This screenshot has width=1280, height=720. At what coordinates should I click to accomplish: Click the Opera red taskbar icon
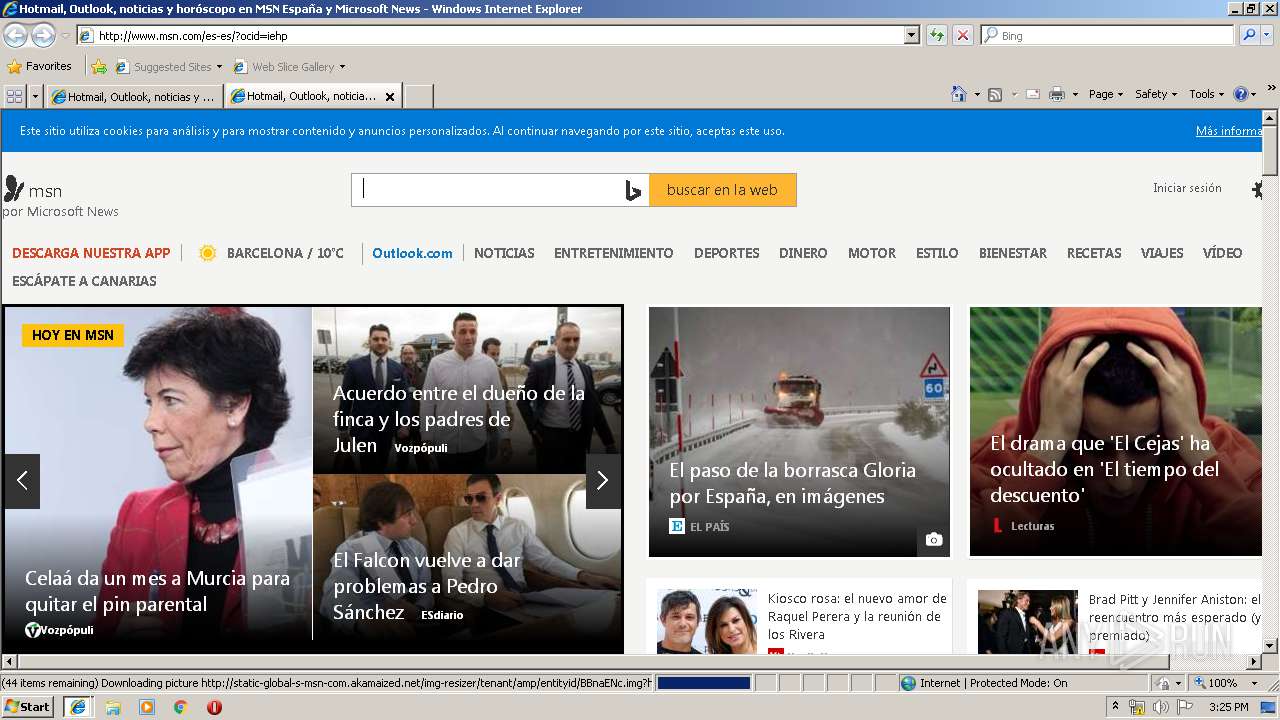click(214, 707)
